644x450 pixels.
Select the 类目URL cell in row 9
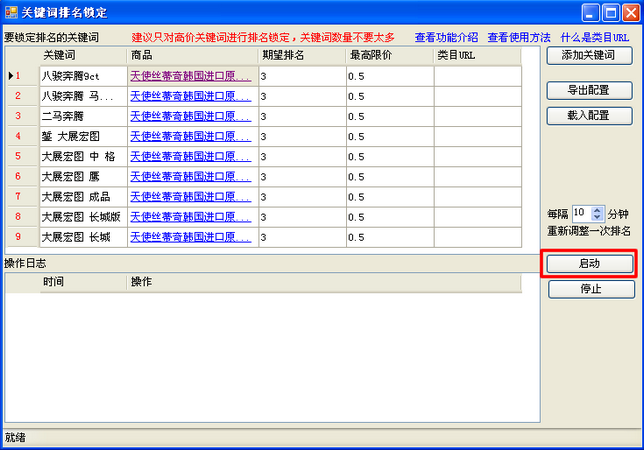point(477,237)
